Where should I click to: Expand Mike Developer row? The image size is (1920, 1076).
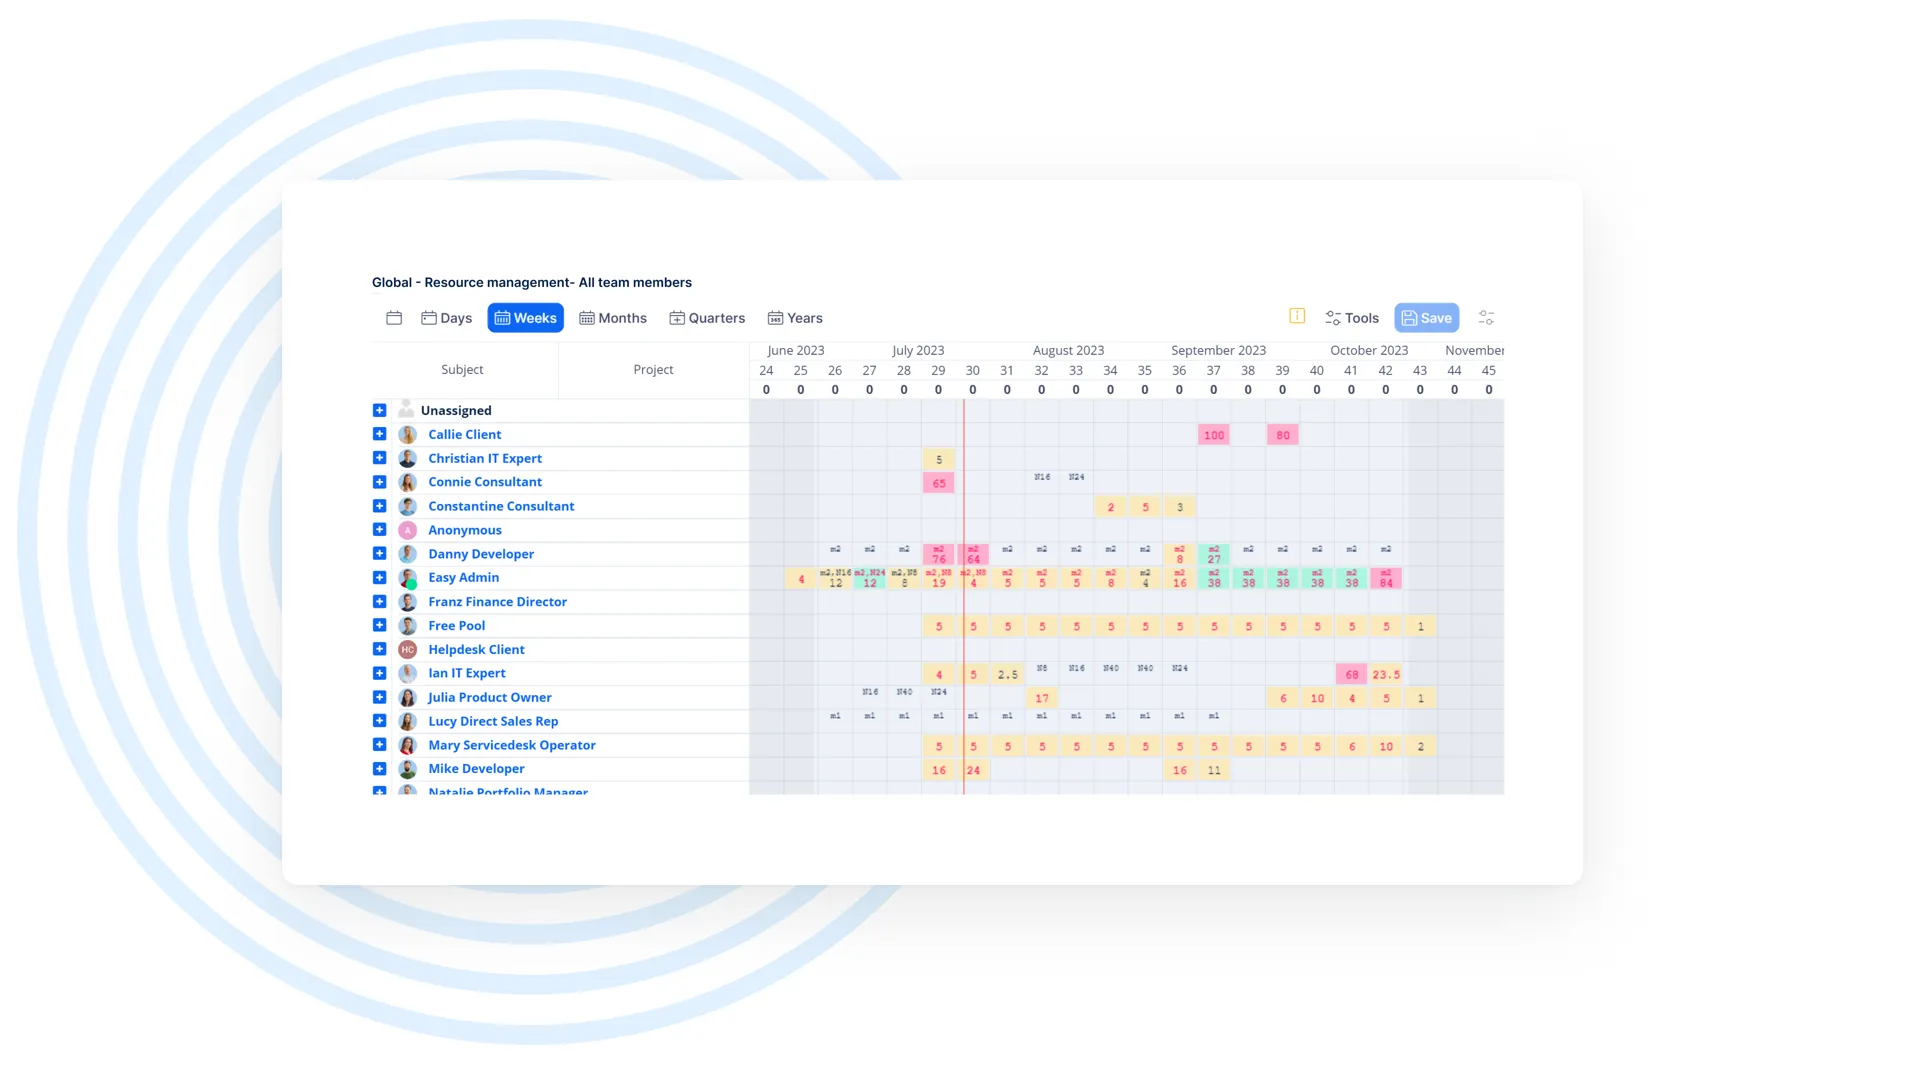coord(379,769)
